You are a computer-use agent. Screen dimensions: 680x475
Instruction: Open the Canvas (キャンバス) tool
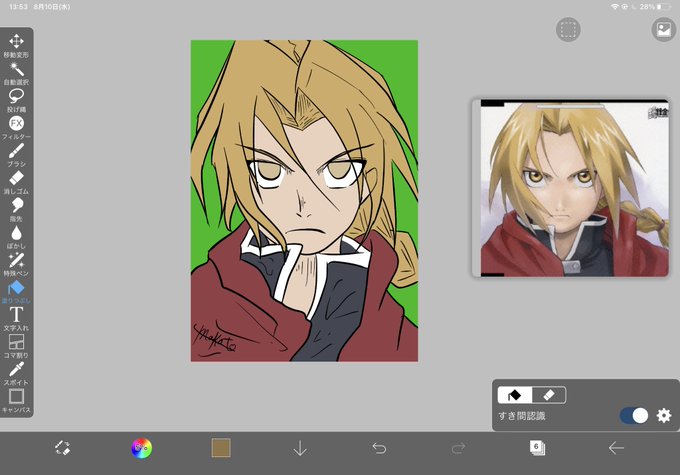16,401
